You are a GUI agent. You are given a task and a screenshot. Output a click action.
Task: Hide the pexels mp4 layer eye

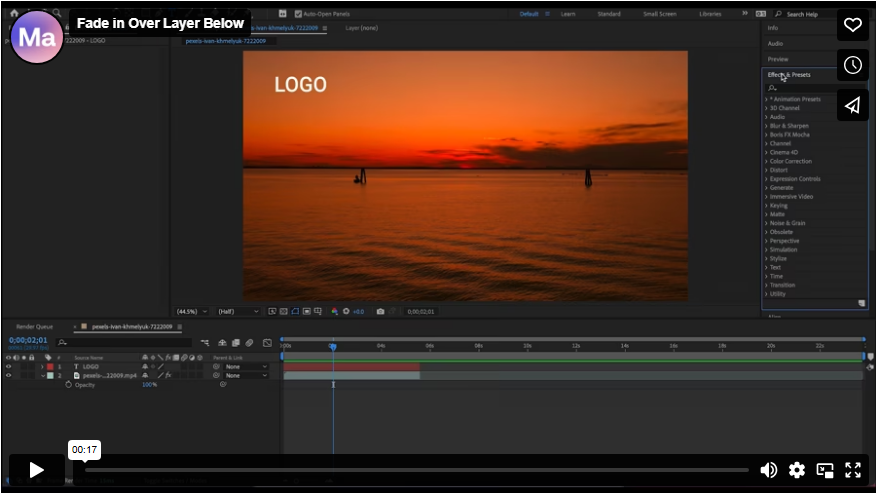8,376
